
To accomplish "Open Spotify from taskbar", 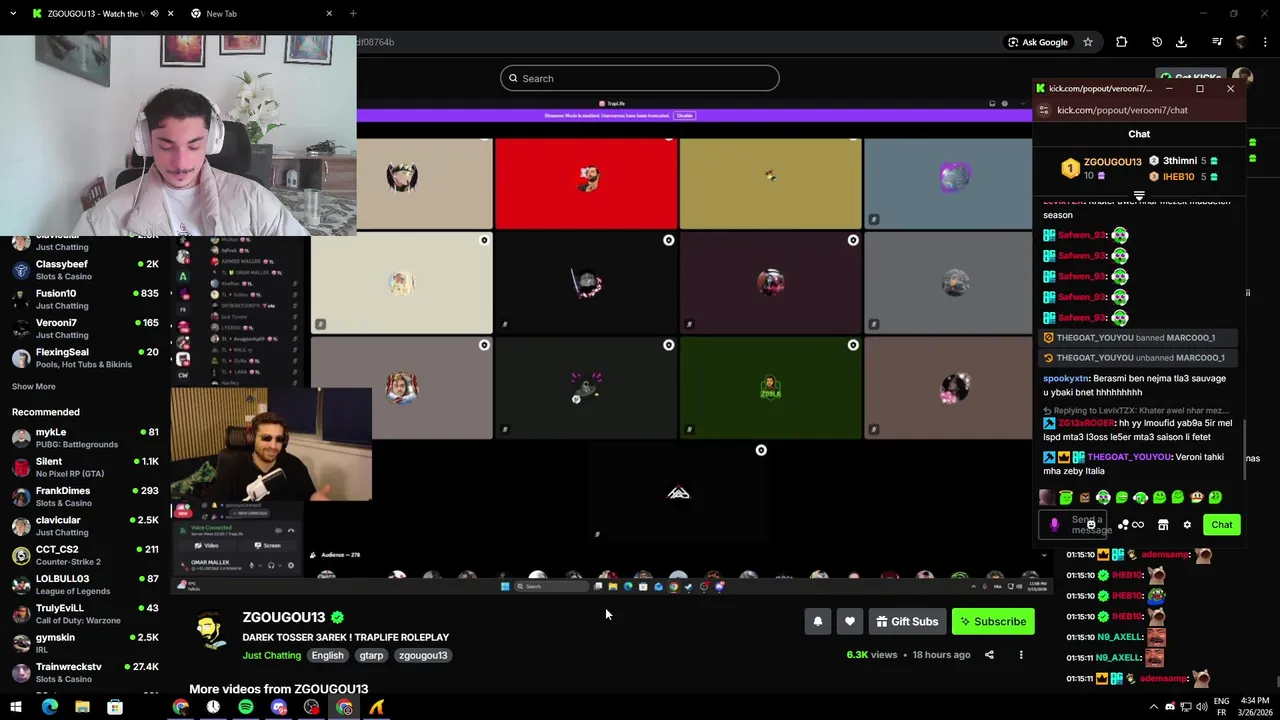I will 246,707.
